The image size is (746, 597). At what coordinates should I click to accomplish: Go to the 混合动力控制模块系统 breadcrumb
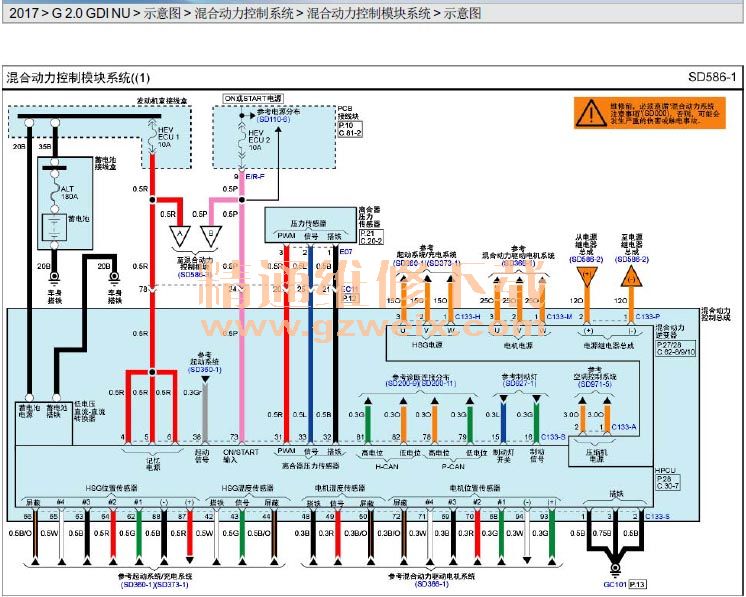coord(368,13)
